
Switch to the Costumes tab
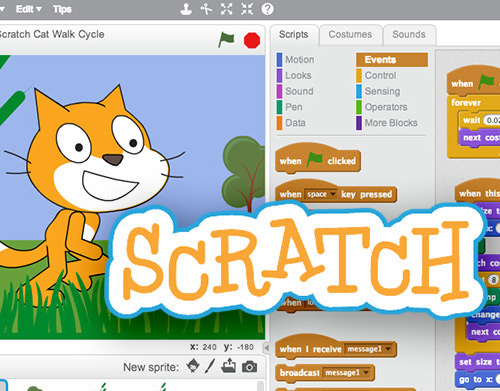[x=350, y=35]
